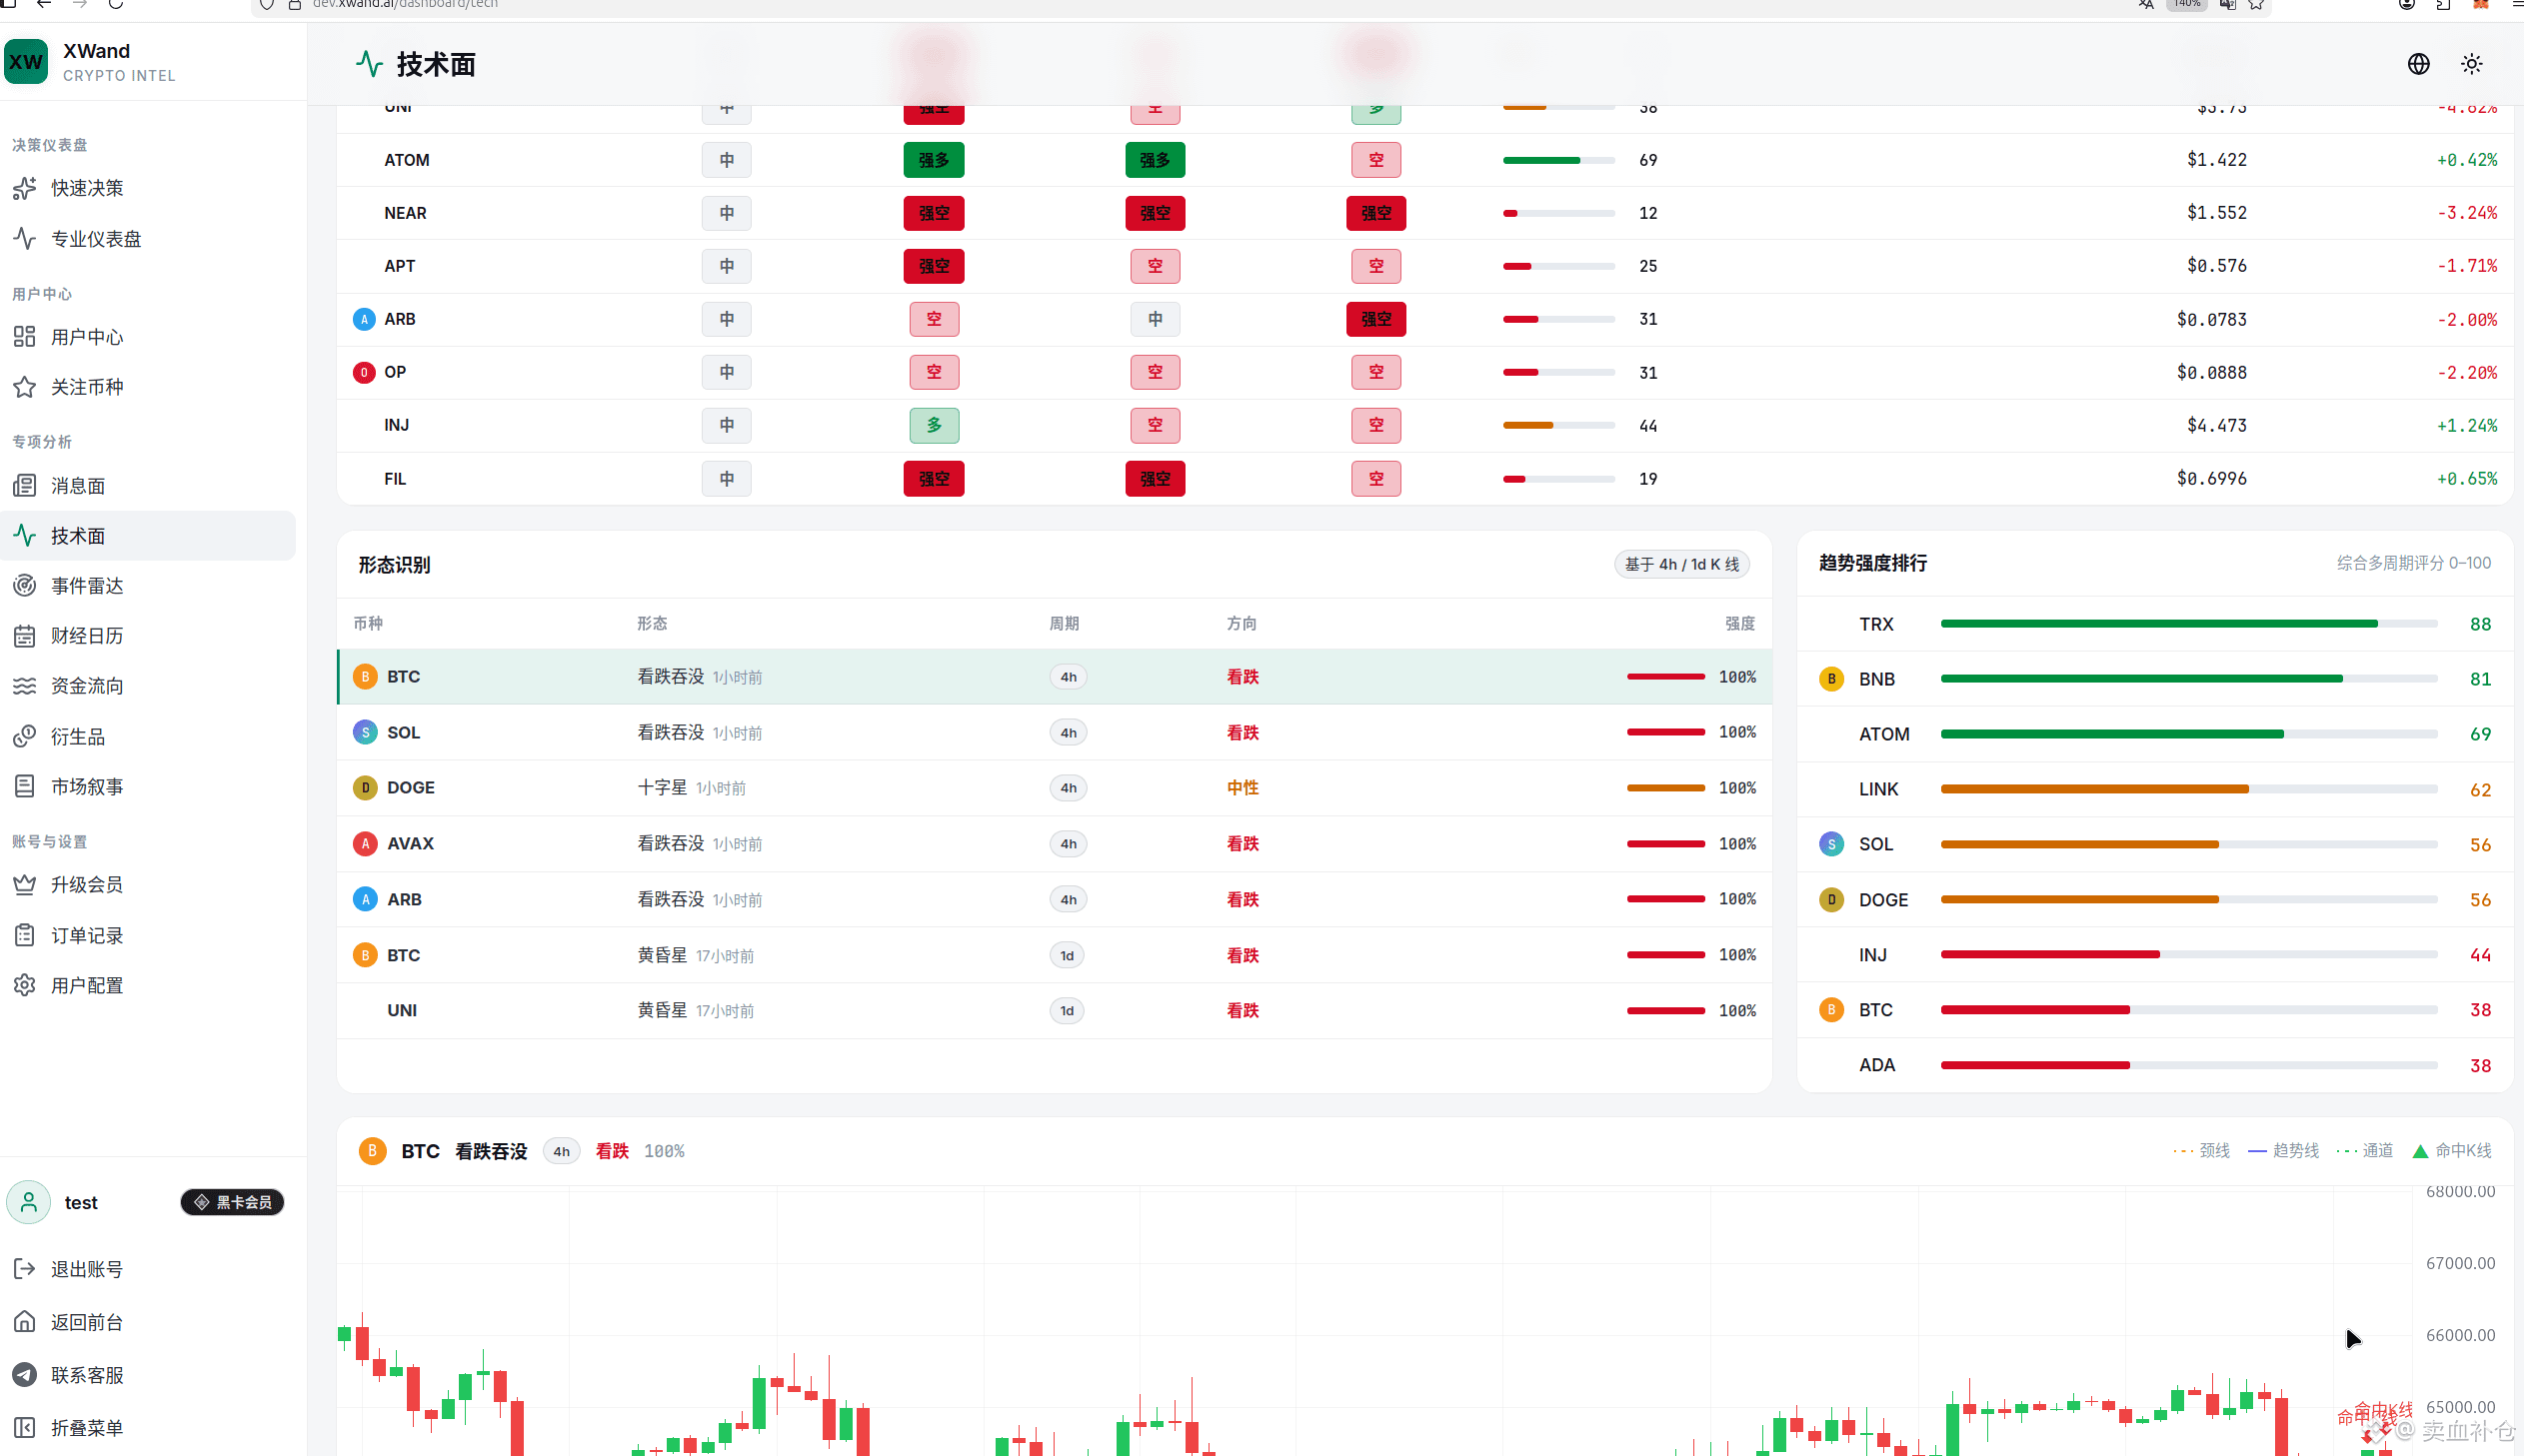Click TRX trend strength bar 88

tap(2188, 624)
